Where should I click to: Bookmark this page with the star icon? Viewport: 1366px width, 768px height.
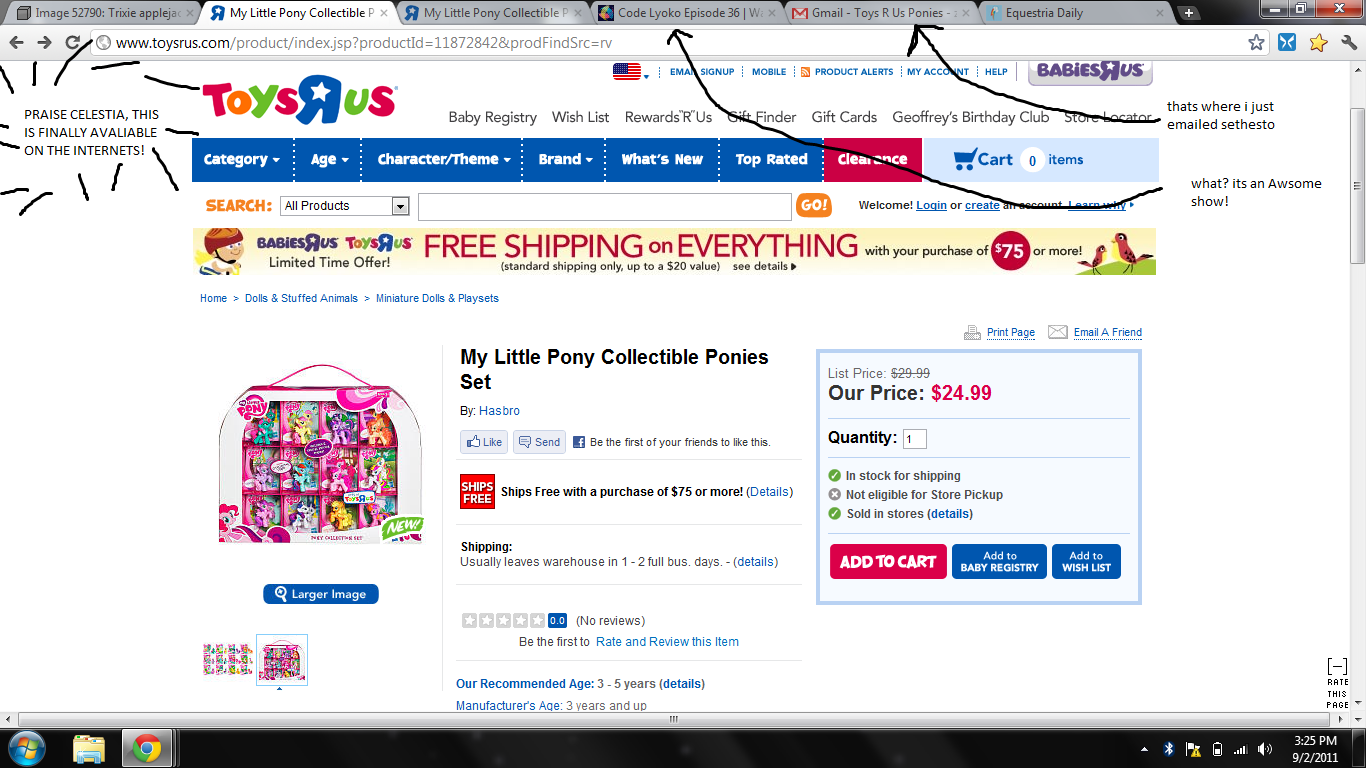coord(1257,43)
